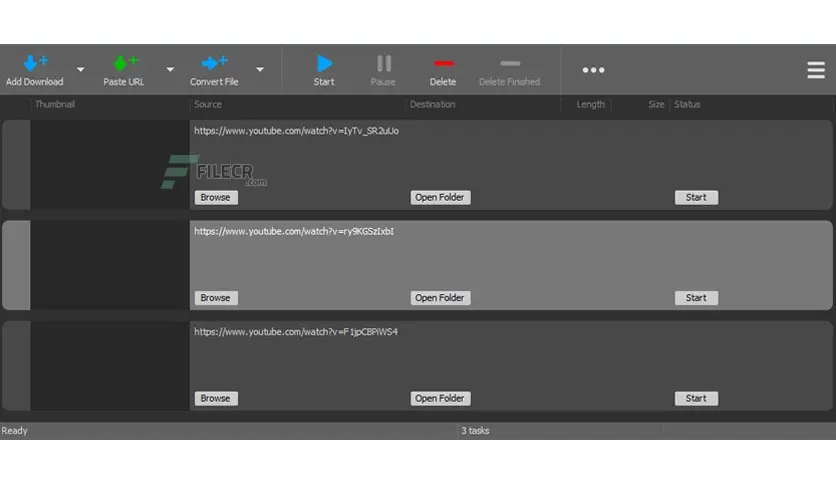
Task: Expand the Convert File dropdown arrow
Action: (x=260, y=70)
